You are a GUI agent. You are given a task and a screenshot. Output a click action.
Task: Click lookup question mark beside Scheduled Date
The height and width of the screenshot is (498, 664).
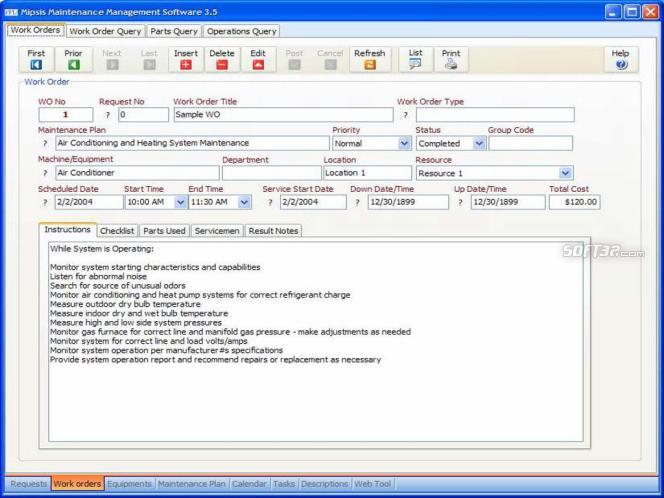click(x=45, y=202)
